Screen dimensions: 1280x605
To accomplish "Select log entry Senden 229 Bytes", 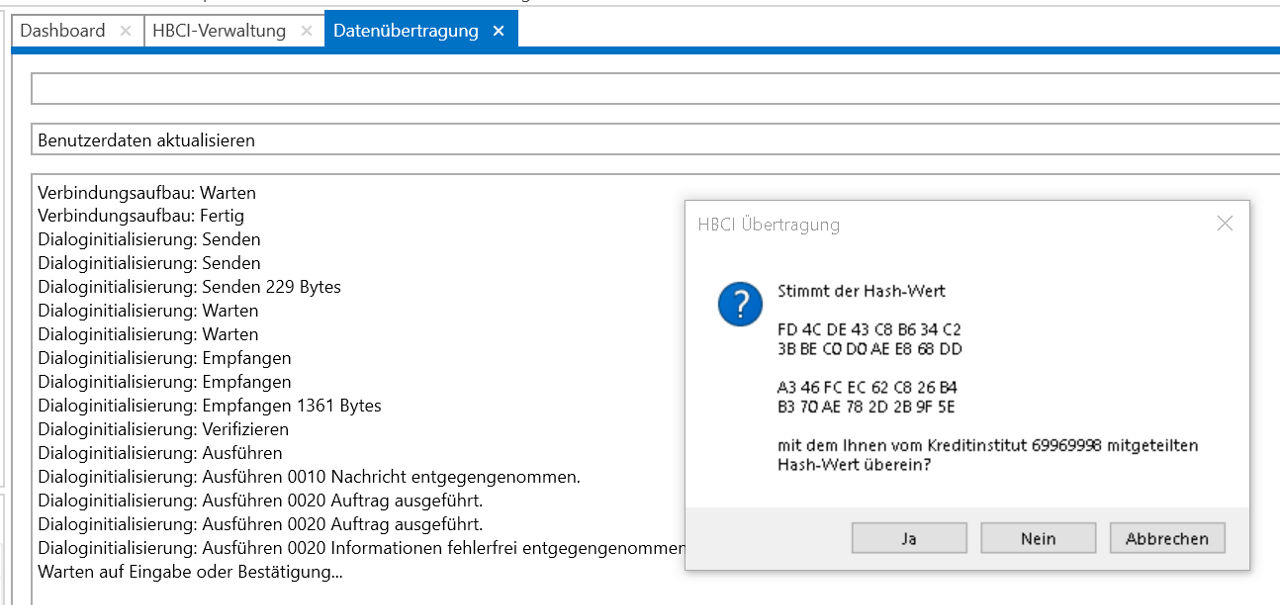I will point(189,287).
